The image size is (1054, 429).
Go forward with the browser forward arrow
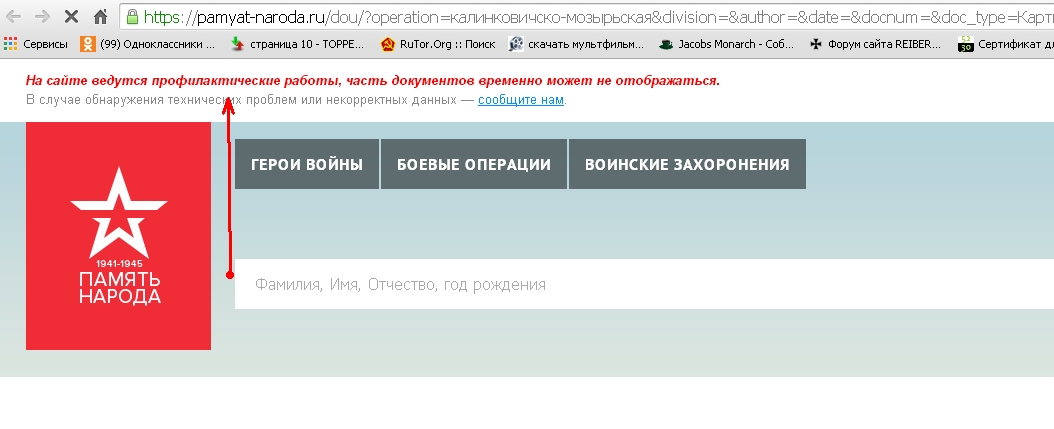(x=42, y=16)
